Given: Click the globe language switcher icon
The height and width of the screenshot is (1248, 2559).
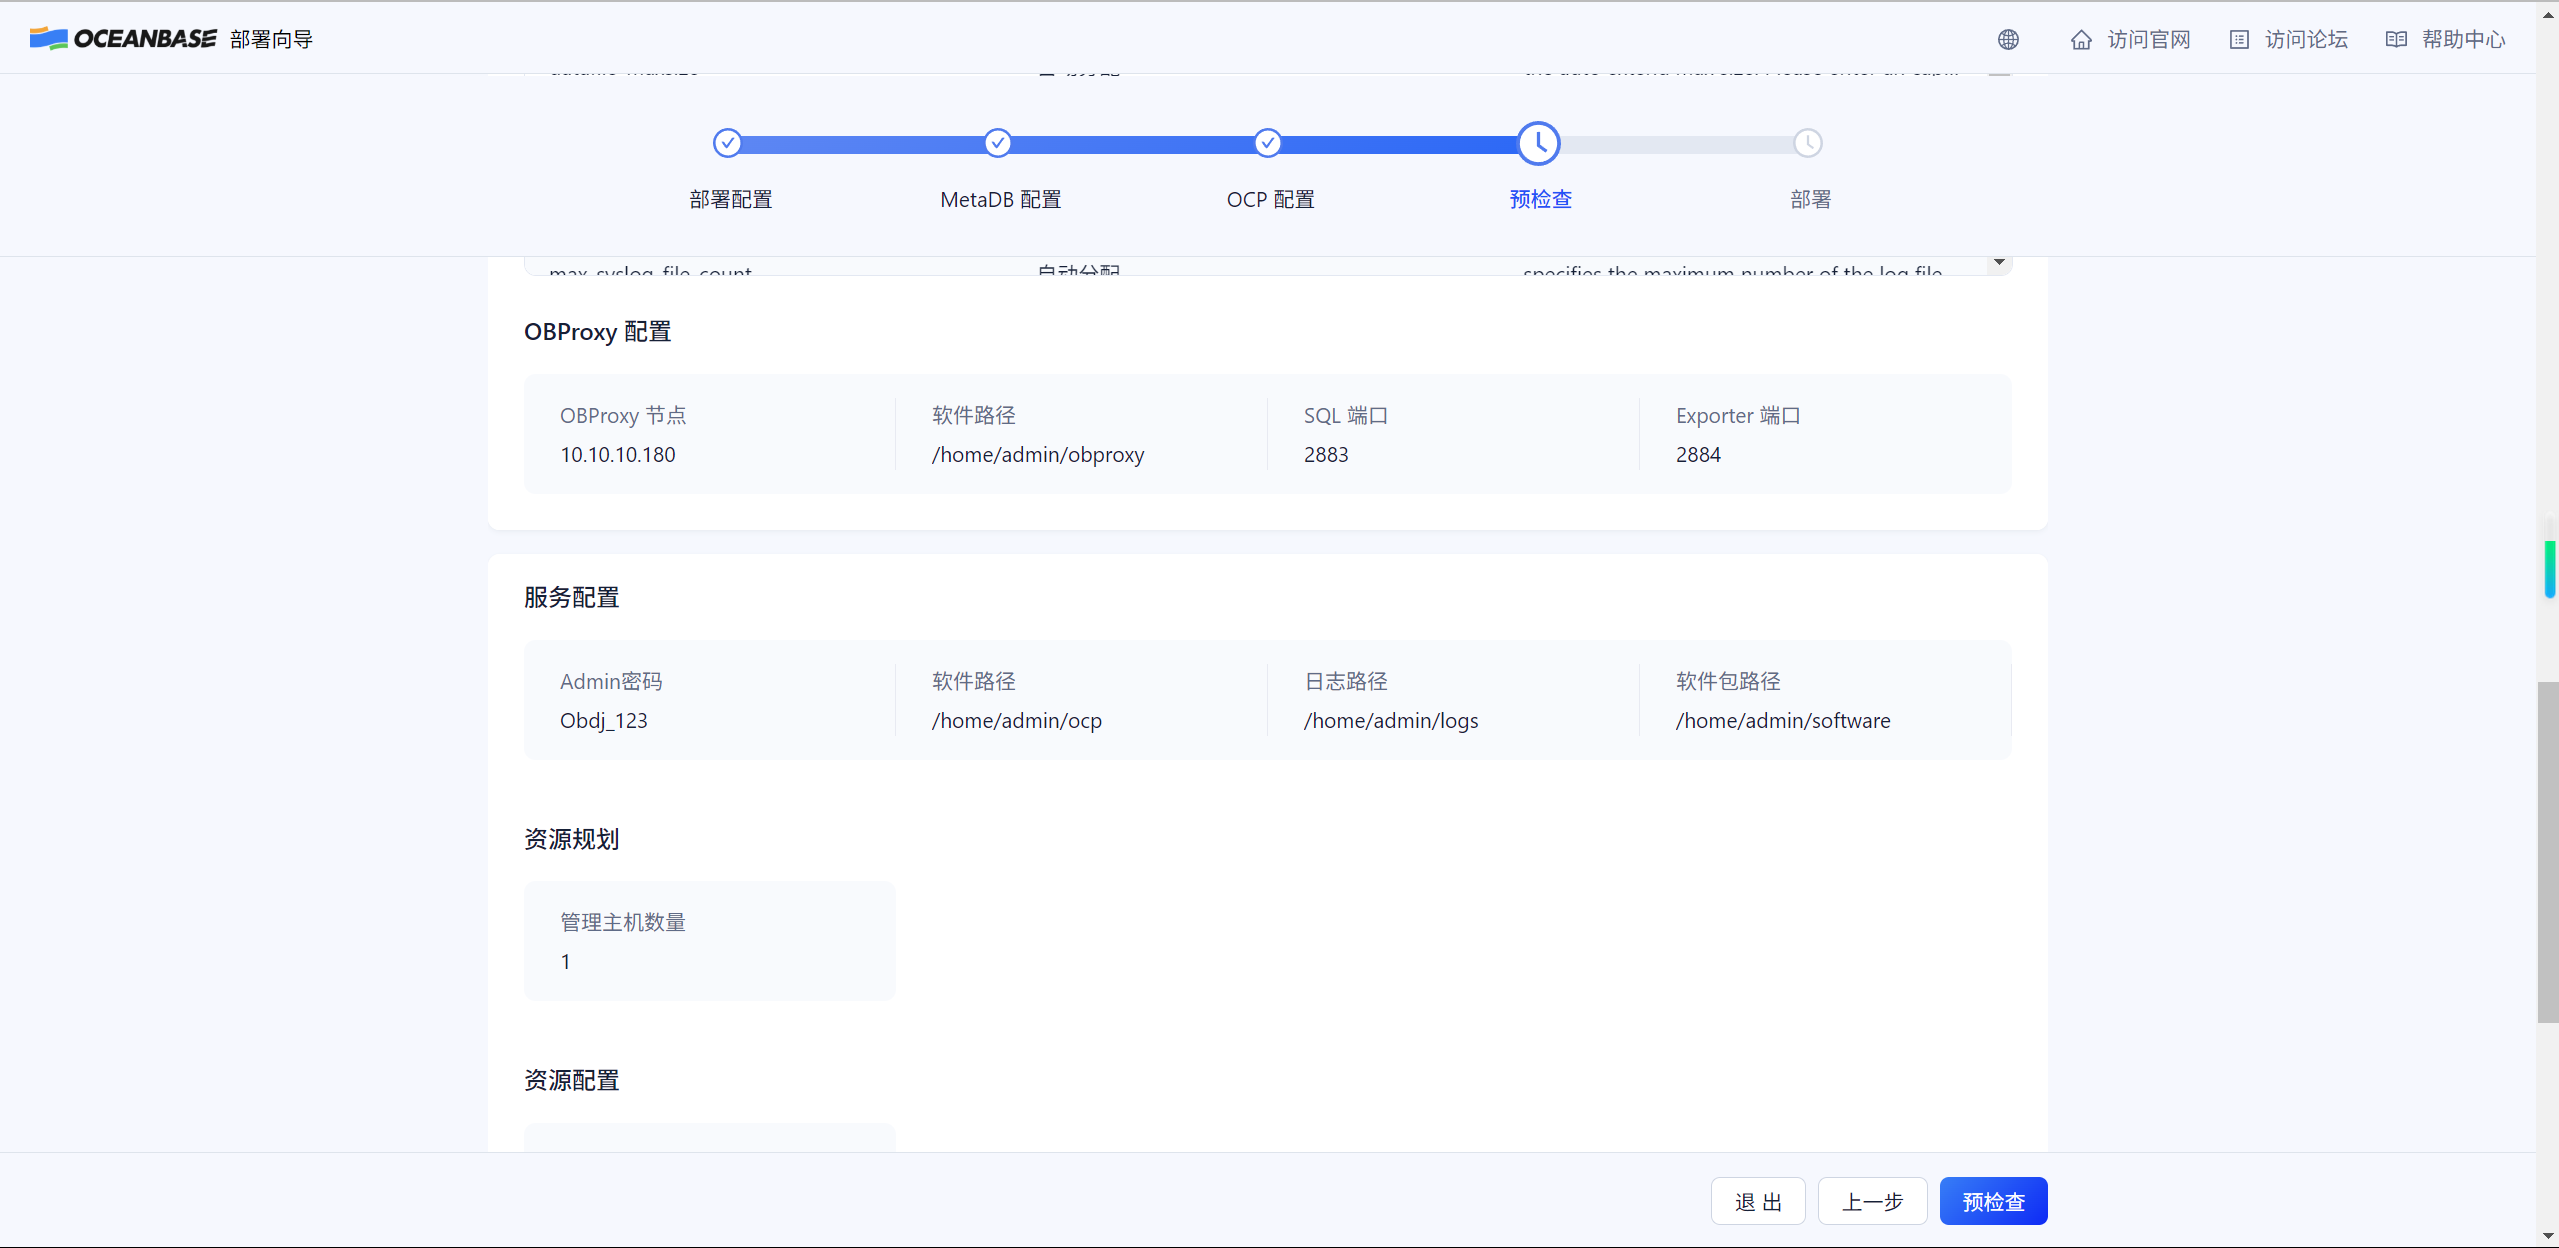Looking at the screenshot, I should [2008, 39].
